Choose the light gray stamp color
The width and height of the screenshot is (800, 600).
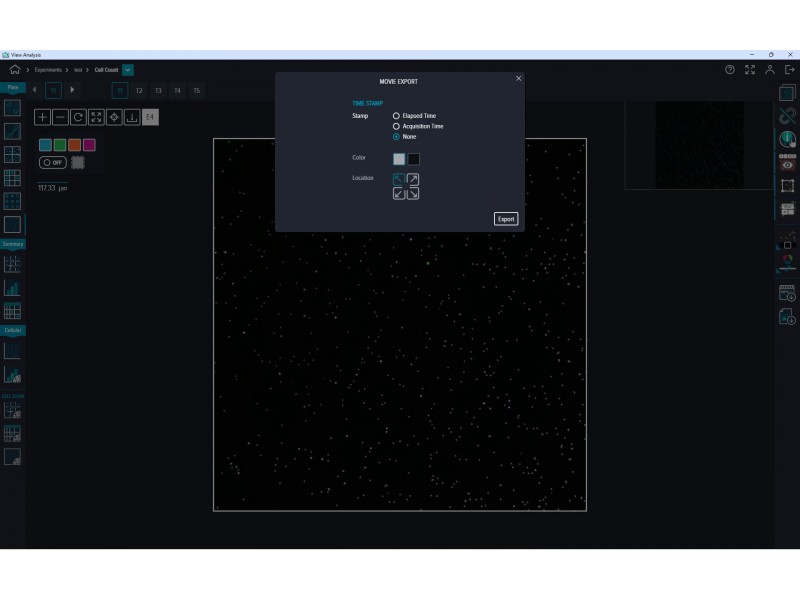click(399, 159)
